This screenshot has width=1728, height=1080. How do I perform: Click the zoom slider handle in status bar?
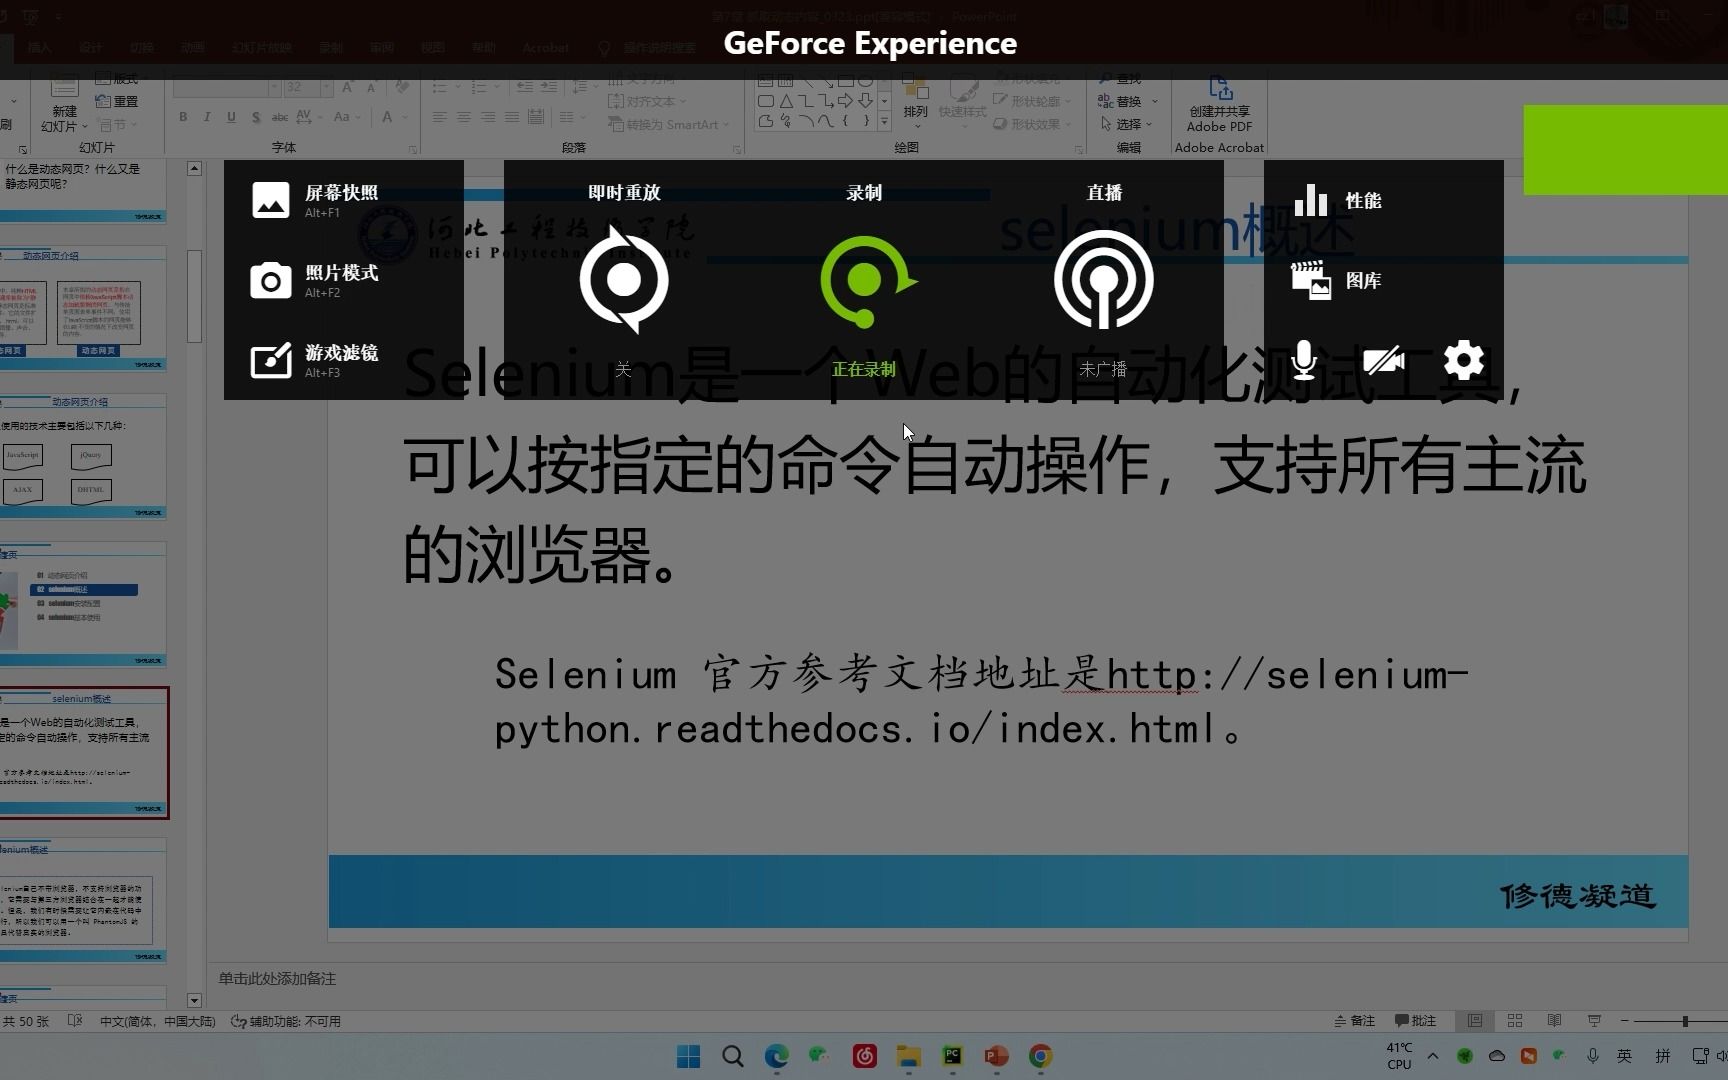tap(1685, 1021)
